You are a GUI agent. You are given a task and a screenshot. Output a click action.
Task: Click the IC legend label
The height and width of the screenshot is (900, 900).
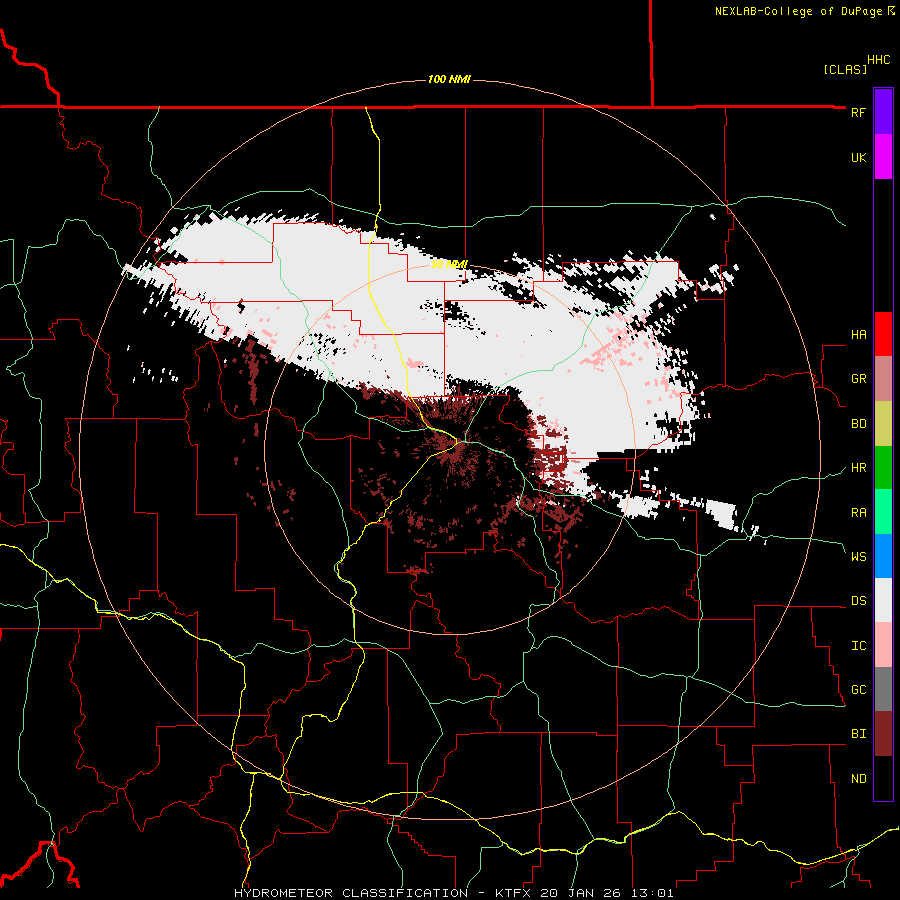point(859,646)
